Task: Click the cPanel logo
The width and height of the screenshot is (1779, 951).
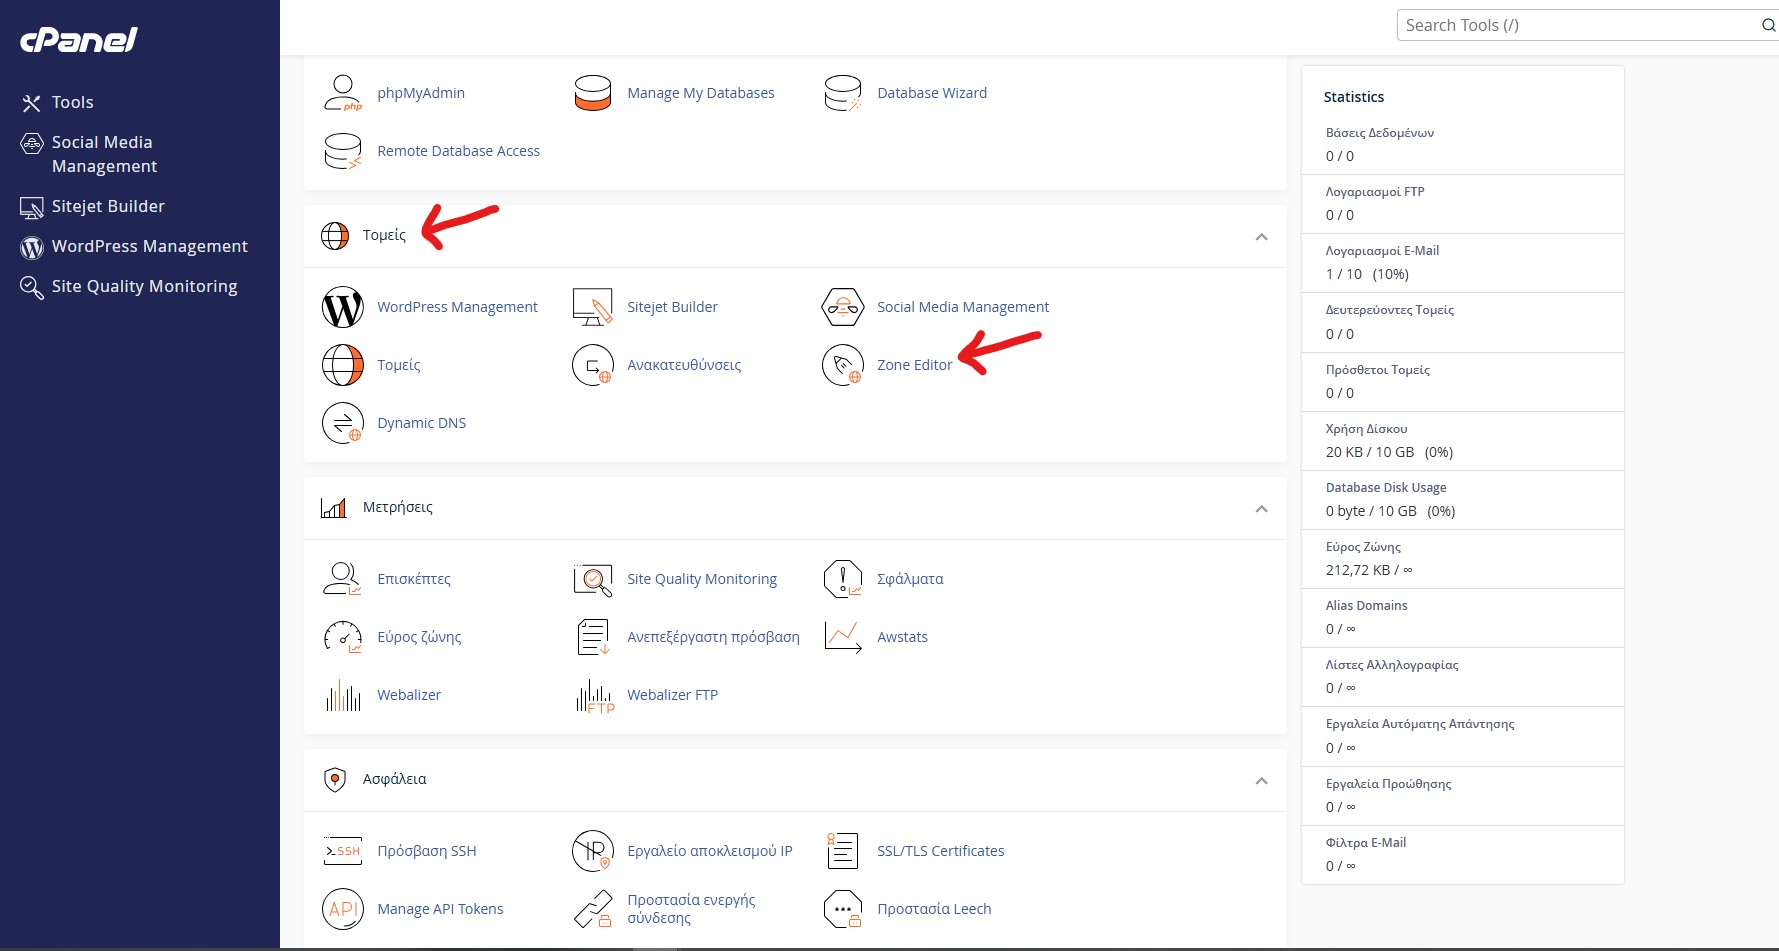Action: pyautogui.click(x=79, y=40)
